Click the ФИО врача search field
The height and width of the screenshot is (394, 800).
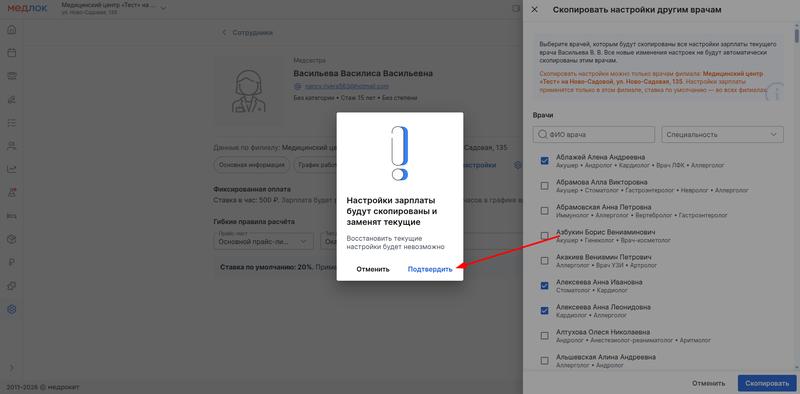tap(594, 135)
